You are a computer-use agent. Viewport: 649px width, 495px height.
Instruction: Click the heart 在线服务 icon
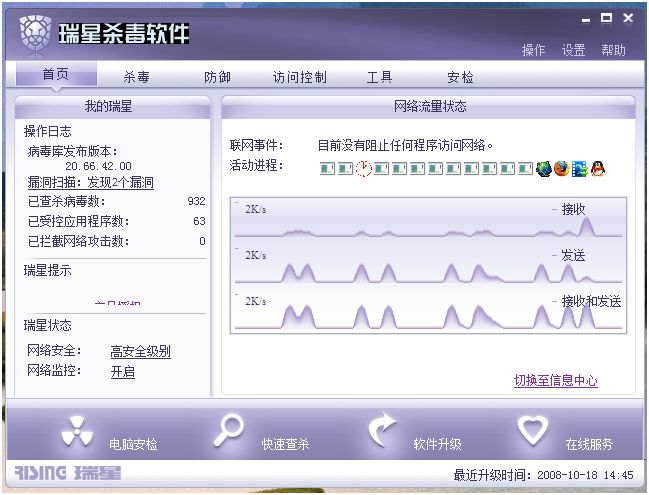(532, 430)
